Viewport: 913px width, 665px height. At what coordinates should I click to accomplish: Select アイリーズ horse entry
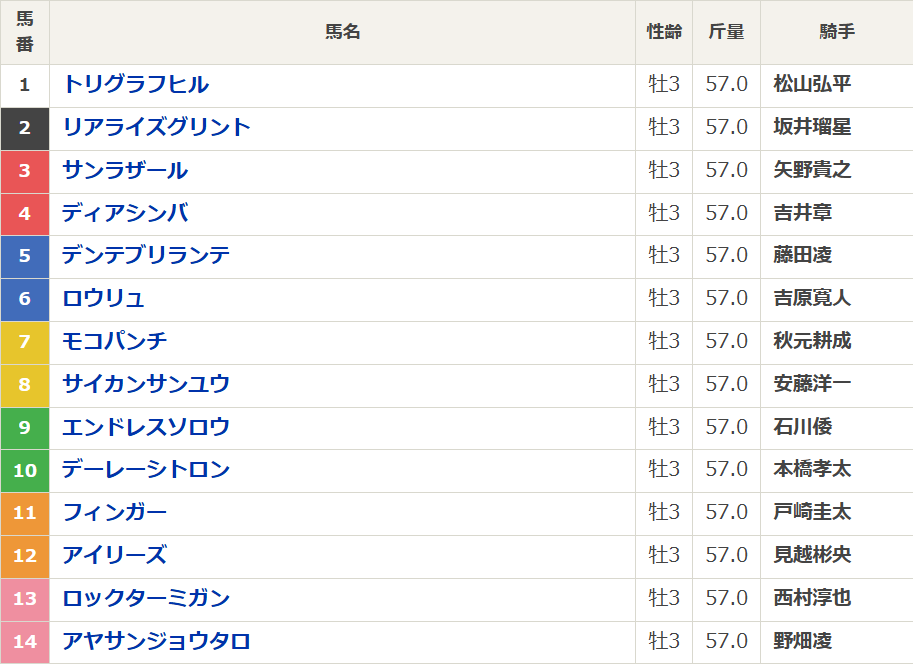[x=115, y=556]
